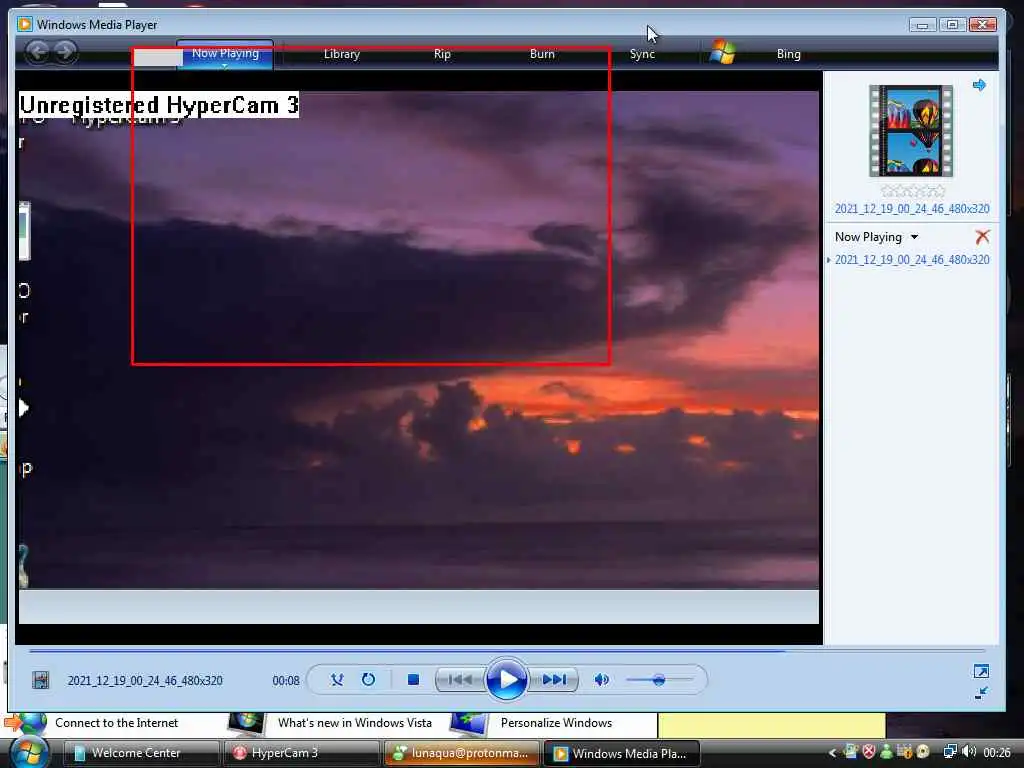This screenshot has width=1024, height=768.
Task: Mute the sound with the speaker icon
Action: [601, 680]
